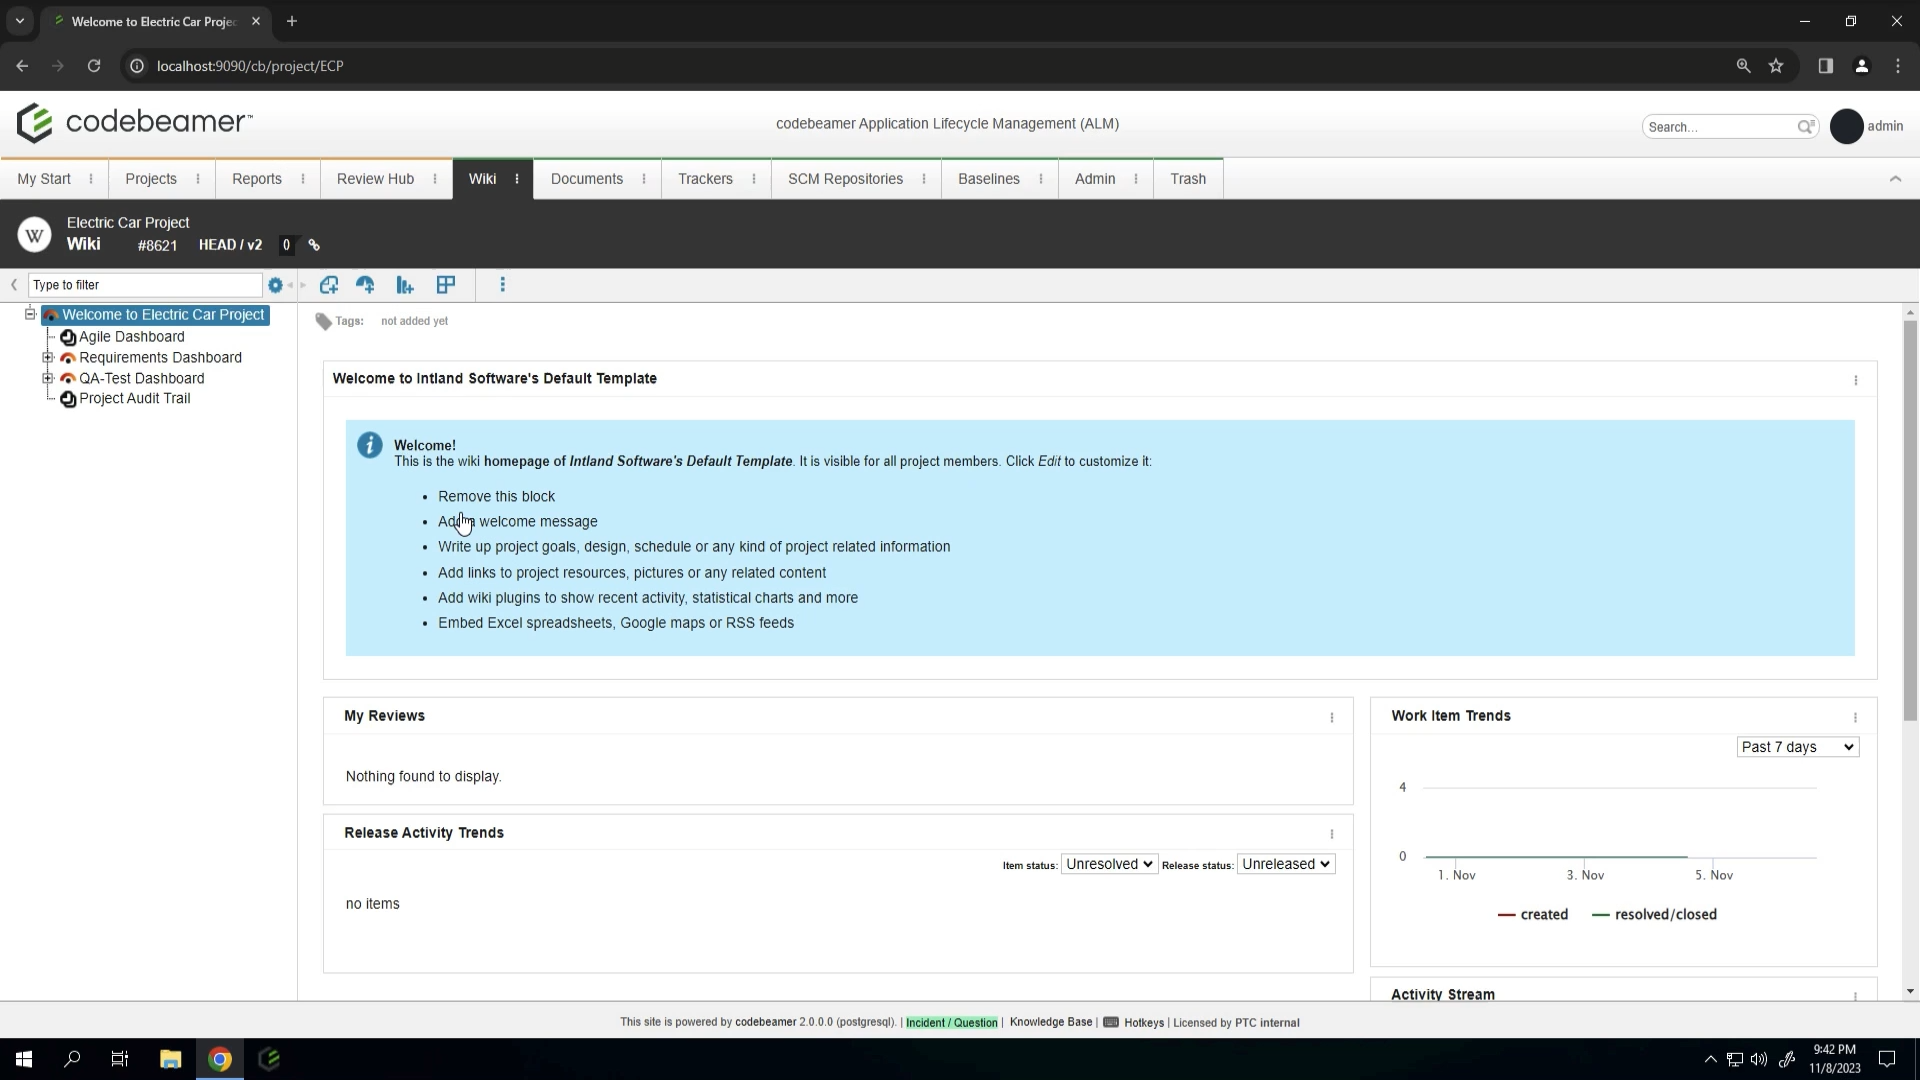Open the Release status Unreleased dropdown
The image size is (1920, 1080).
[x=1286, y=864]
